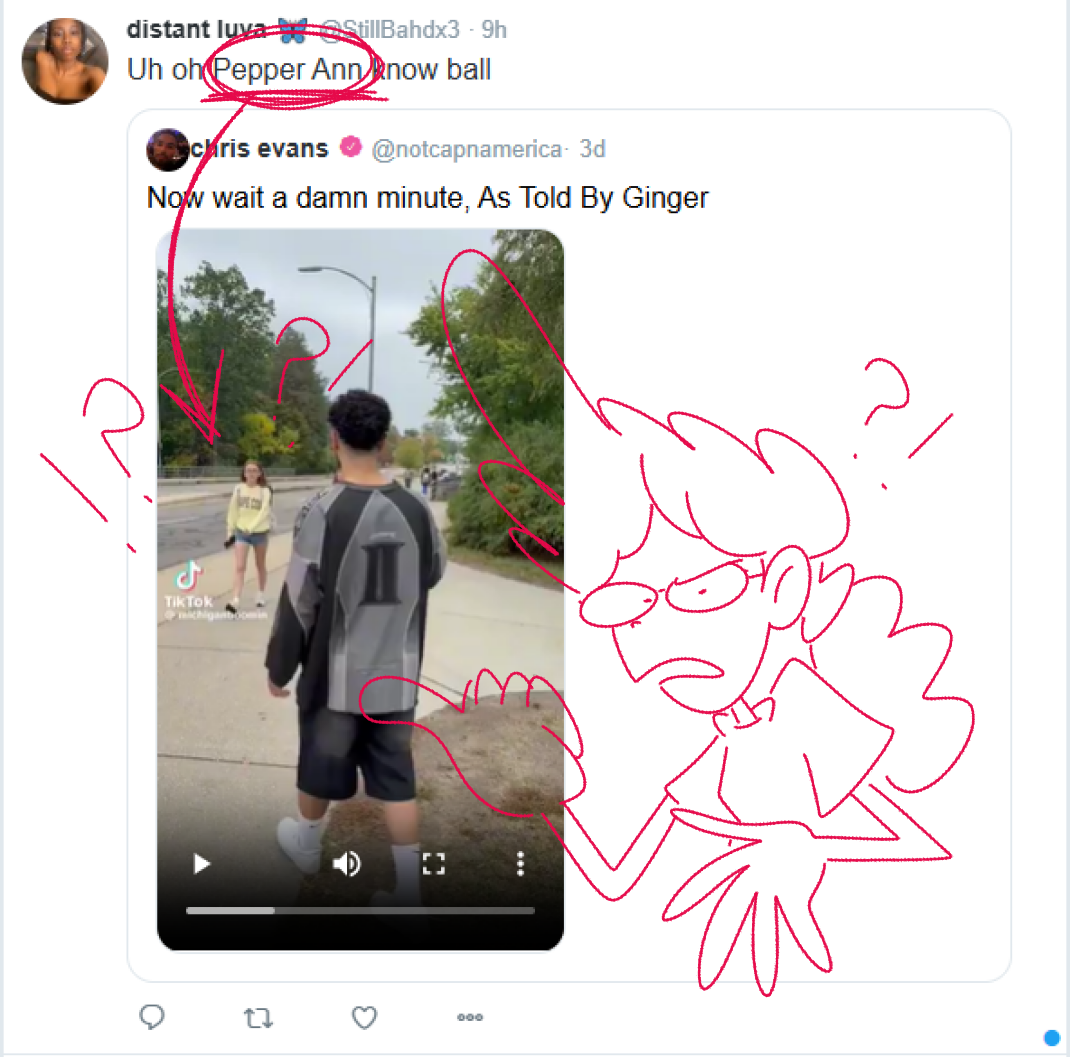The height and width of the screenshot is (1057, 1070).
Task: Seek using the video progress bar
Action: [360, 910]
